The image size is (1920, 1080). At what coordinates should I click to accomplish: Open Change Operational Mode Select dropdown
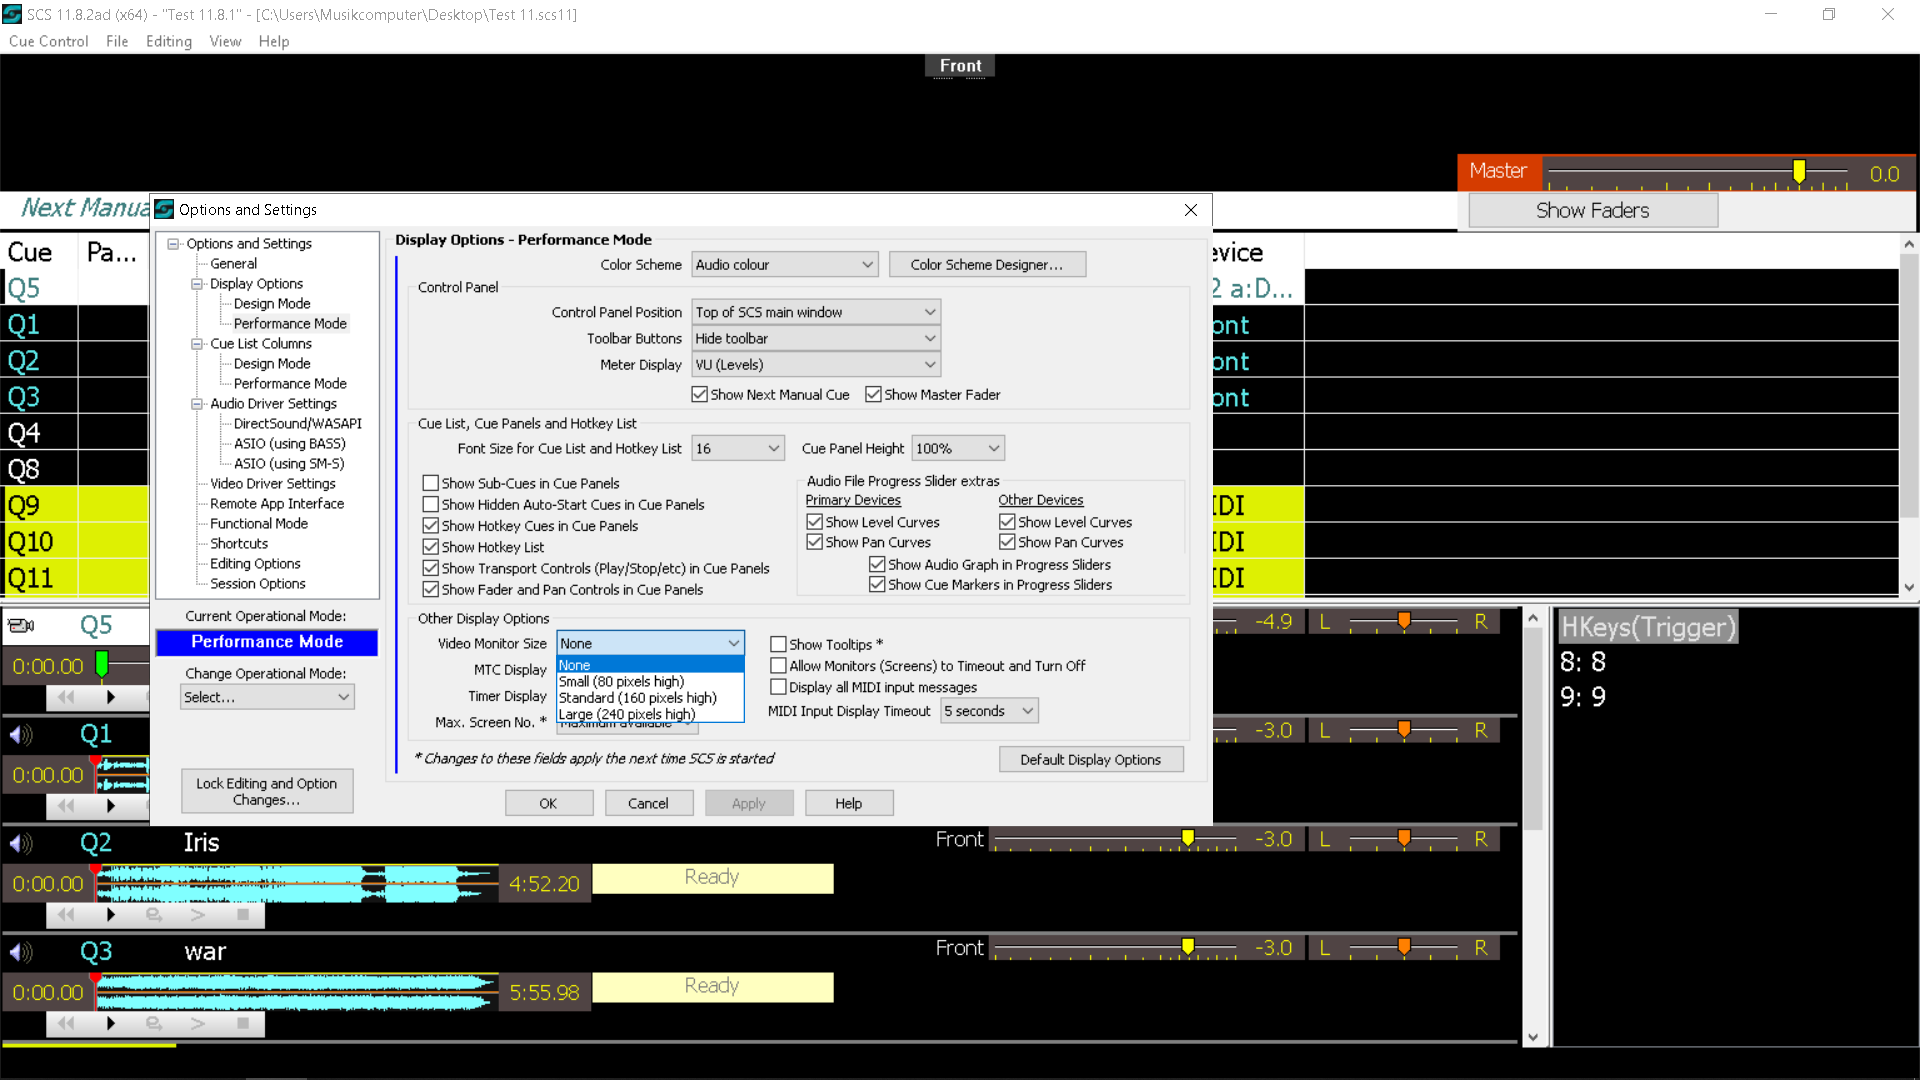(x=267, y=697)
